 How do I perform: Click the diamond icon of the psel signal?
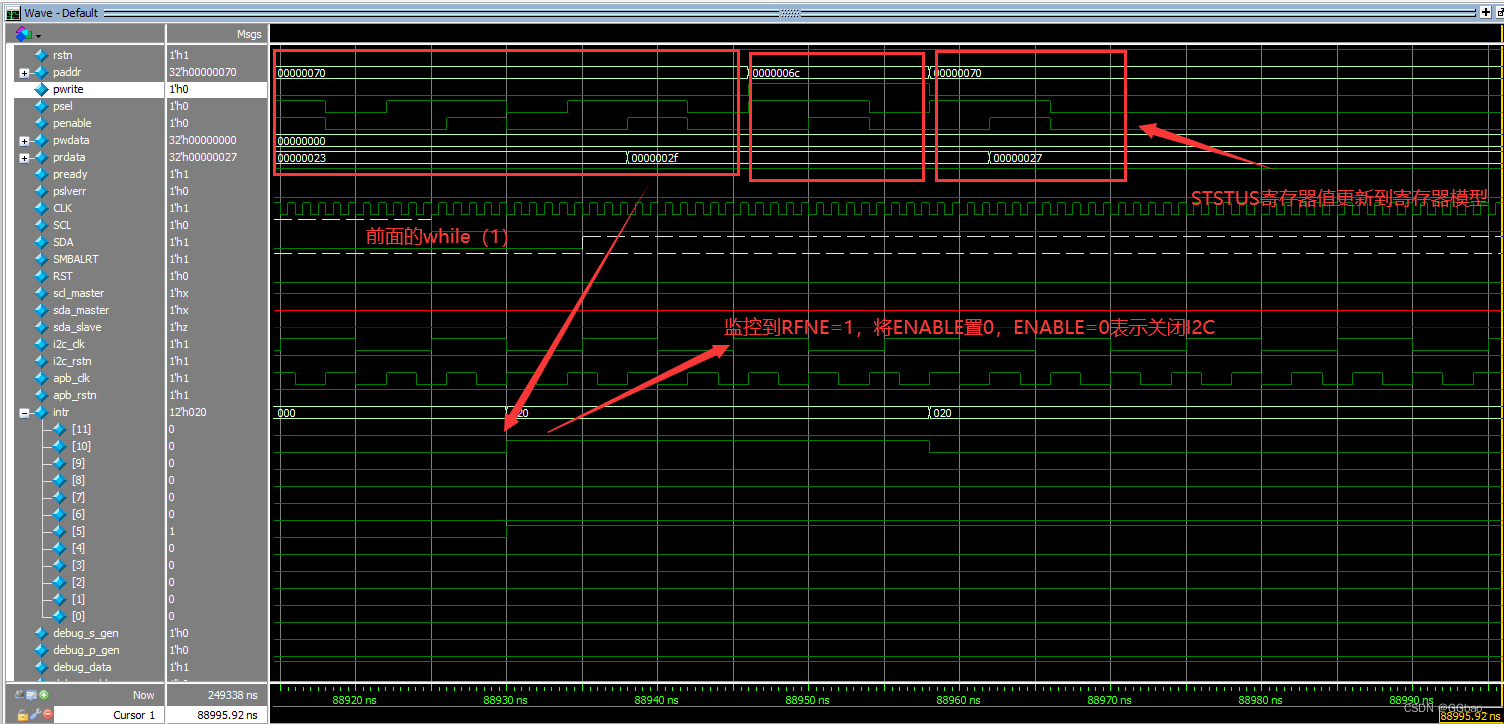click(41, 106)
